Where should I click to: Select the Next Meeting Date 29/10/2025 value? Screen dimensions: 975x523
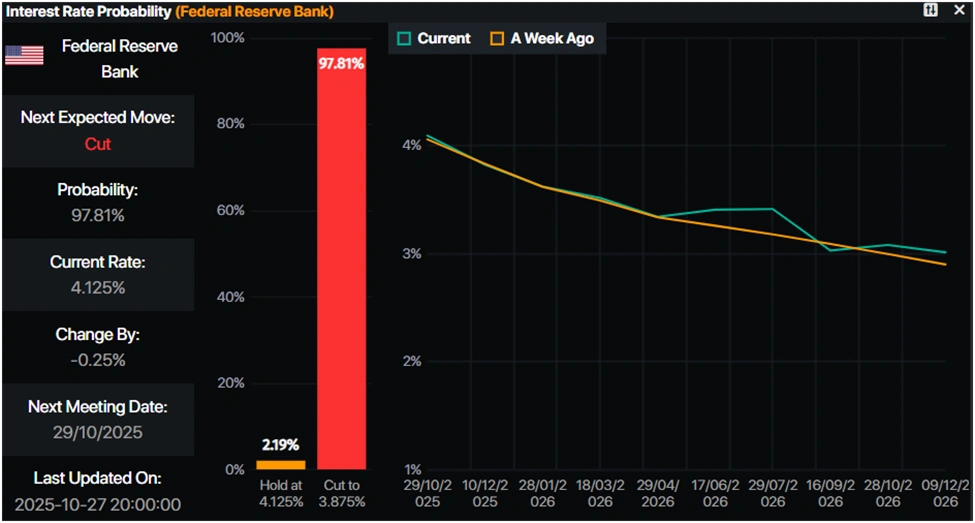pos(97,432)
